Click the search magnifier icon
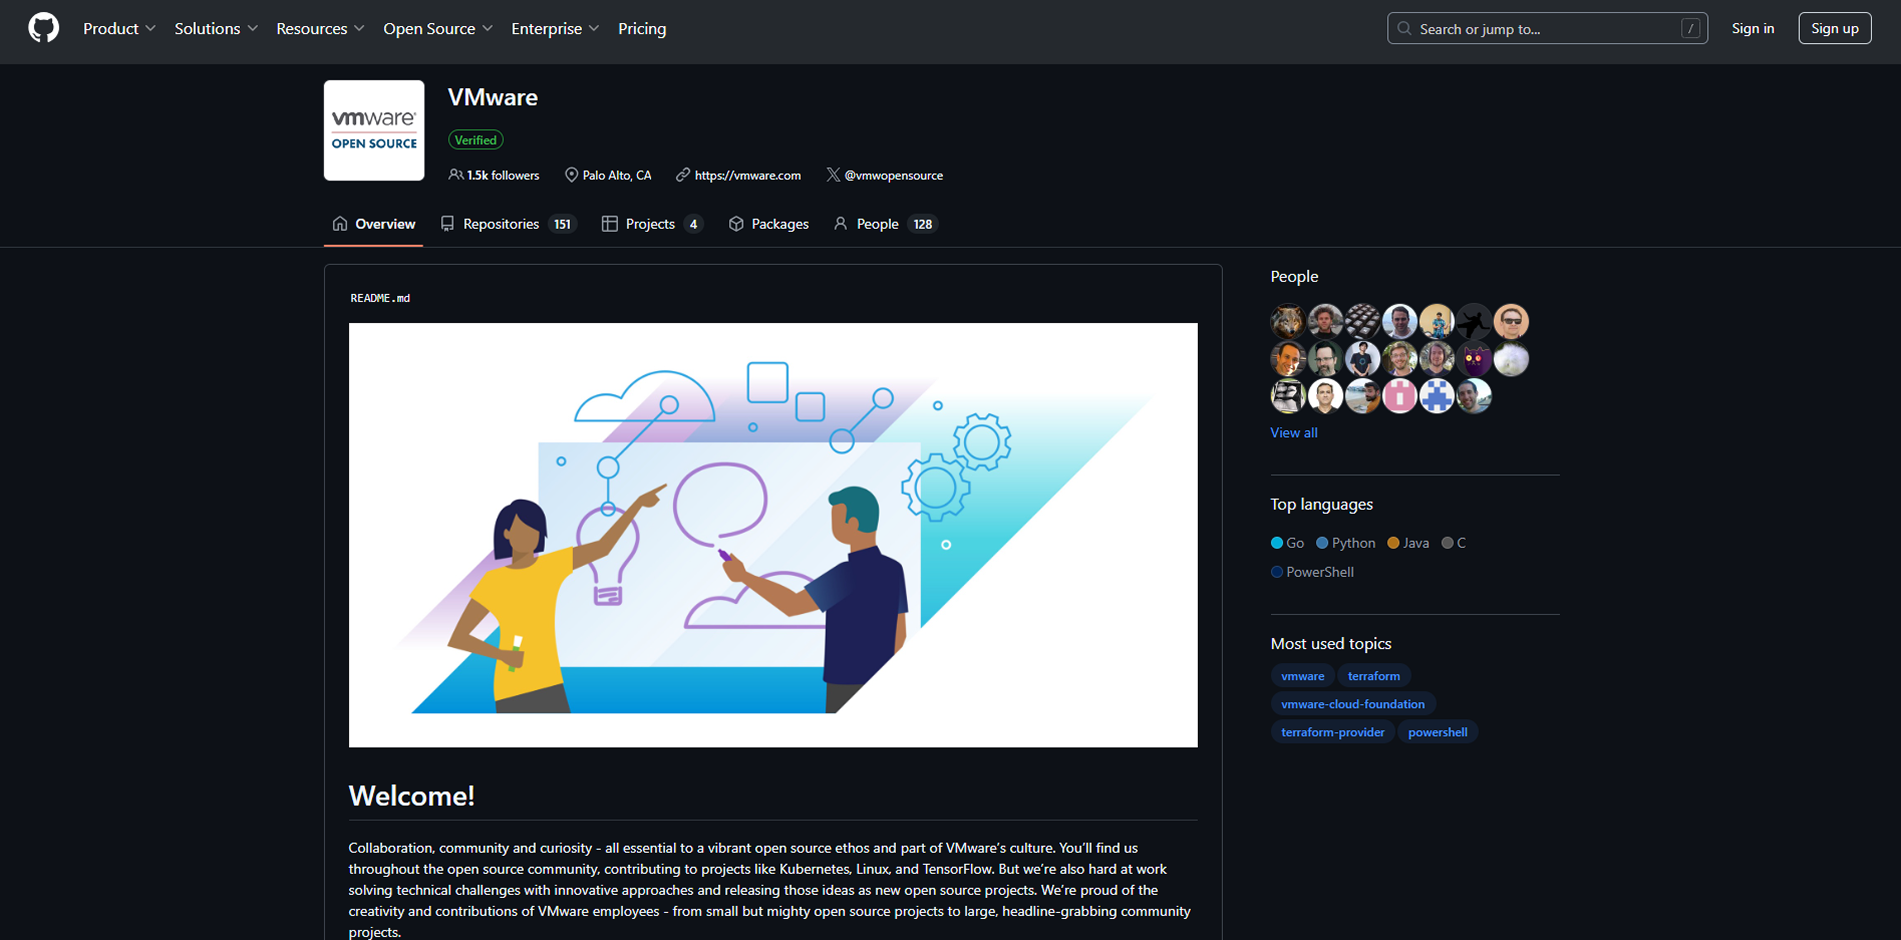 (1404, 28)
